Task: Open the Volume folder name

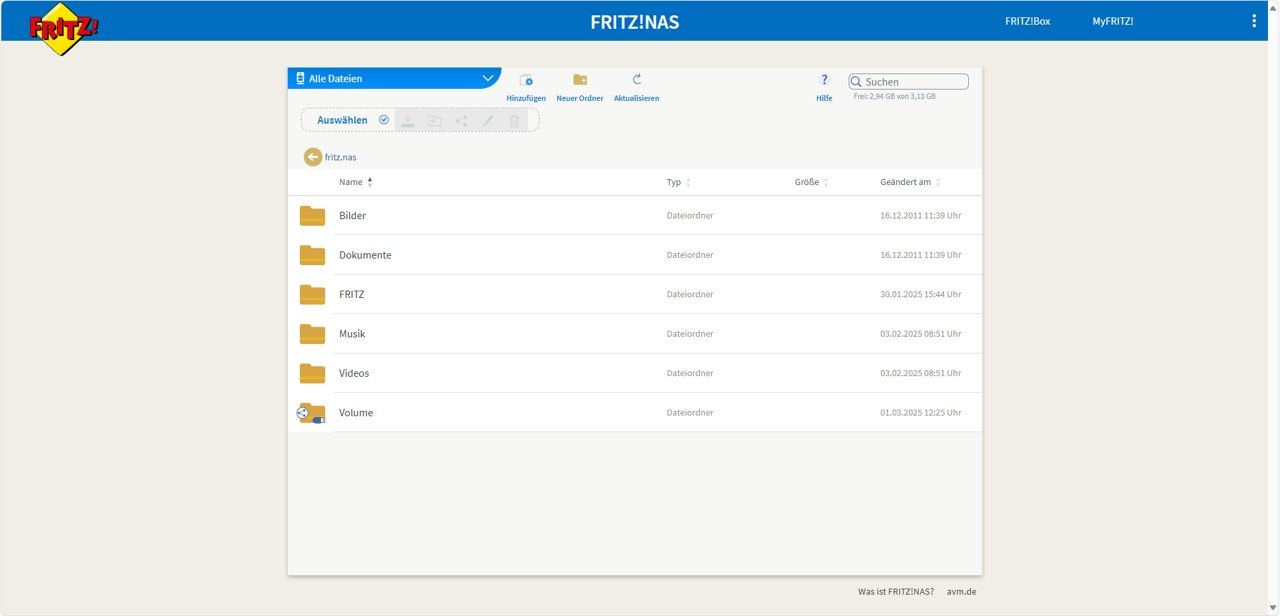Action: tap(356, 413)
